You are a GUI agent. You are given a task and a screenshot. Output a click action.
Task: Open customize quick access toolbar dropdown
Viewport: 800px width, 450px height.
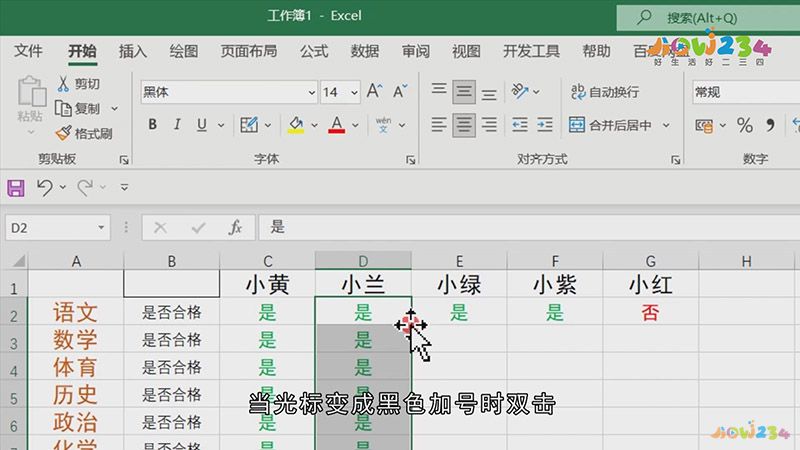[x=124, y=188]
